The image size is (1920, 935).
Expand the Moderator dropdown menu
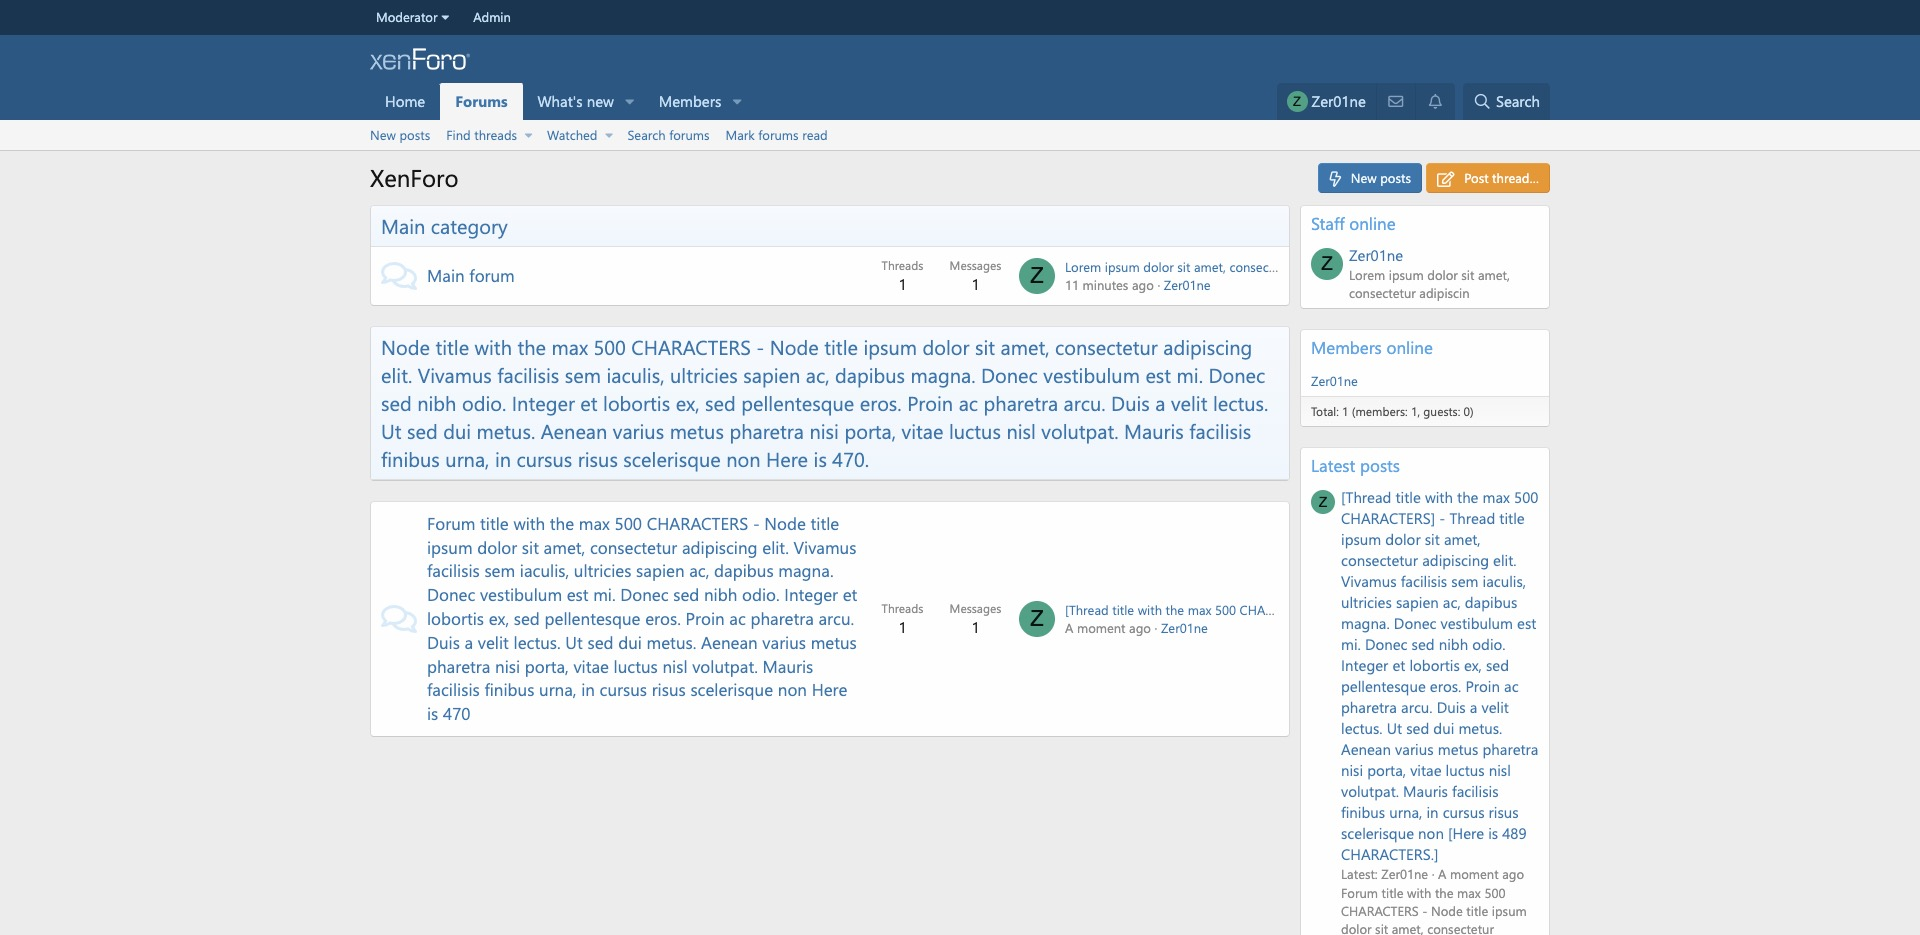coord(412,17)
